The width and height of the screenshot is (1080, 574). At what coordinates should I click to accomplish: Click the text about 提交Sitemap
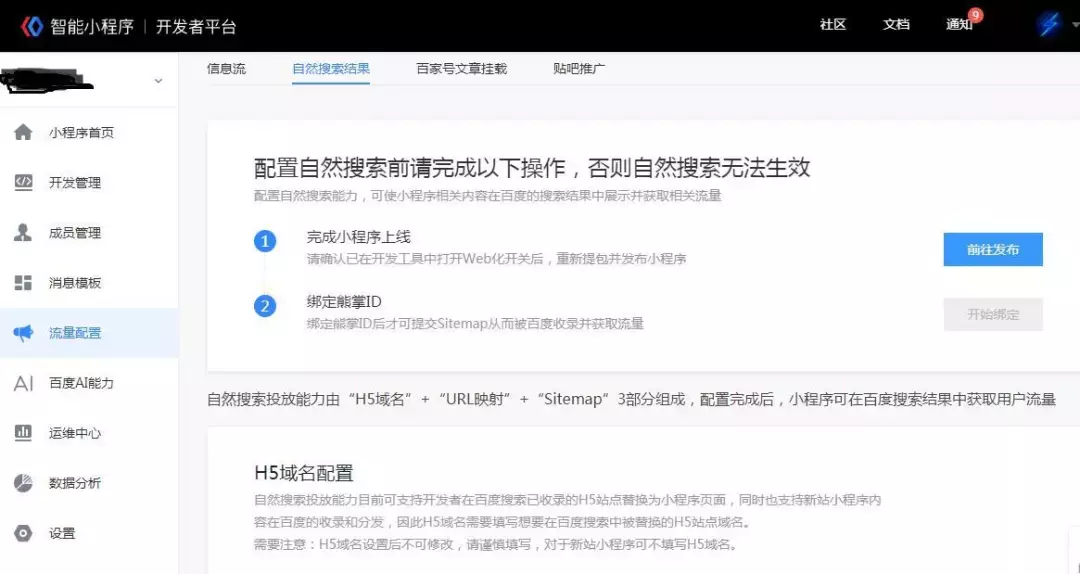point(475,323)
